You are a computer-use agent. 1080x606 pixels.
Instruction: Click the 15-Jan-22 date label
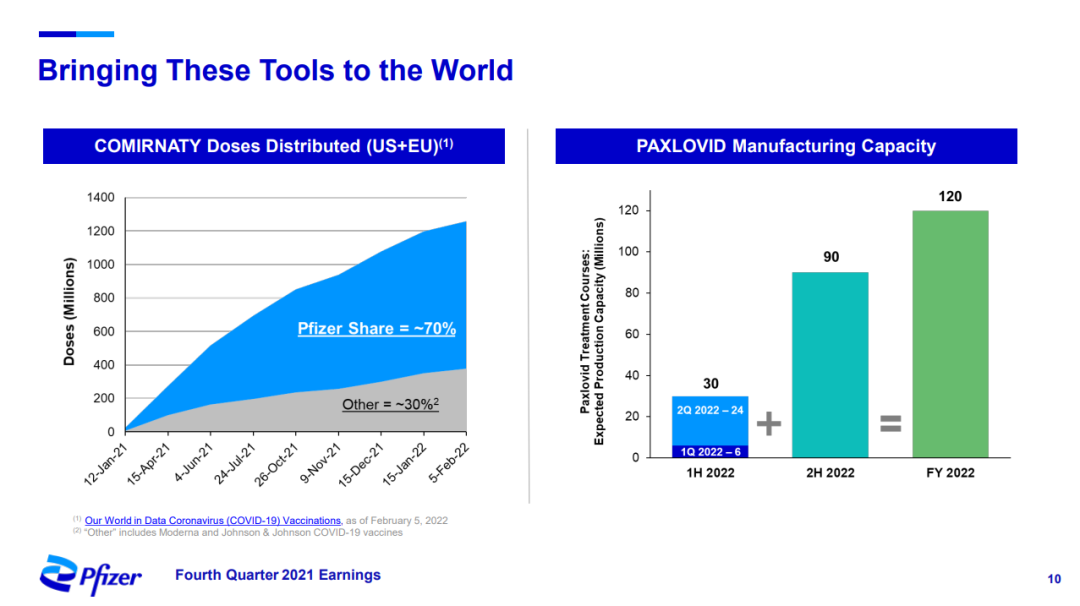[405, 463]
